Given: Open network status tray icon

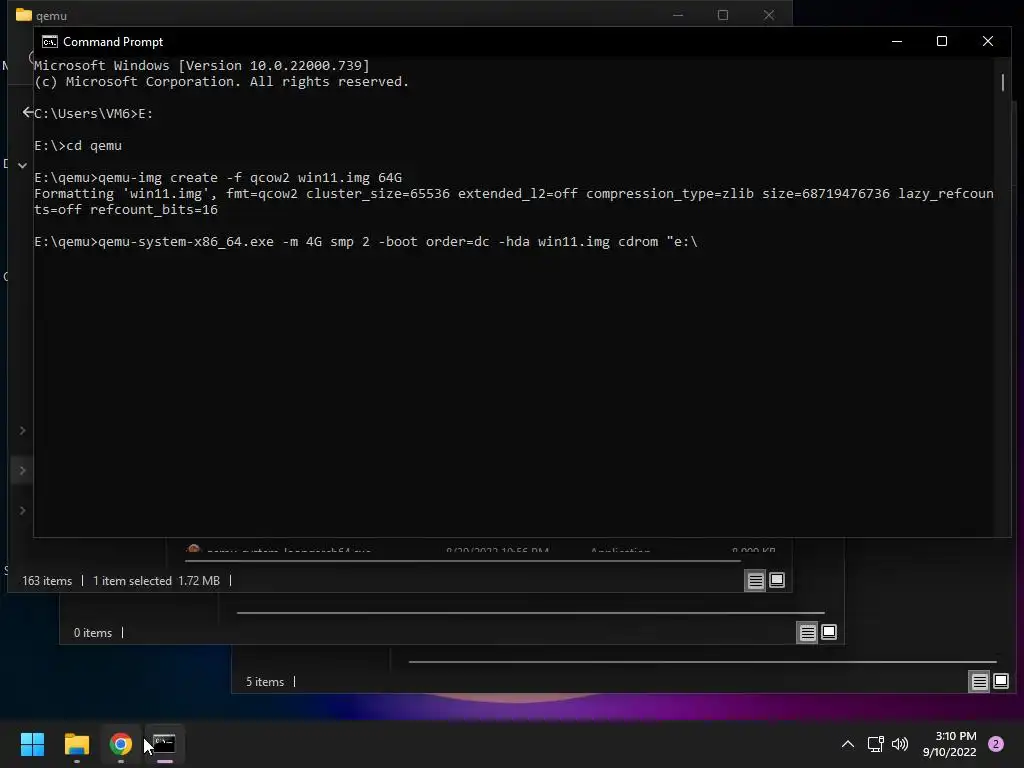Looking at the screenshot, I should 875,744.
